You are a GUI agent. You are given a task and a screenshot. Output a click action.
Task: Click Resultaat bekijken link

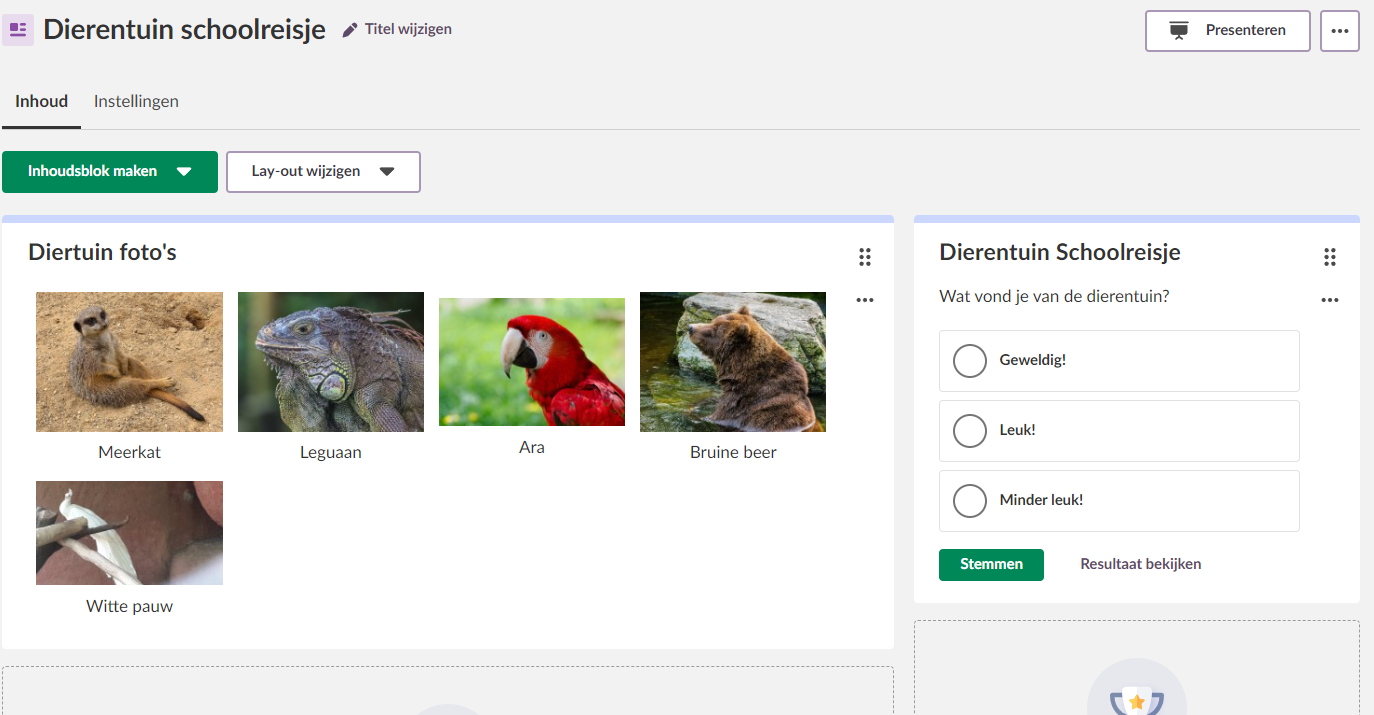1141,564
